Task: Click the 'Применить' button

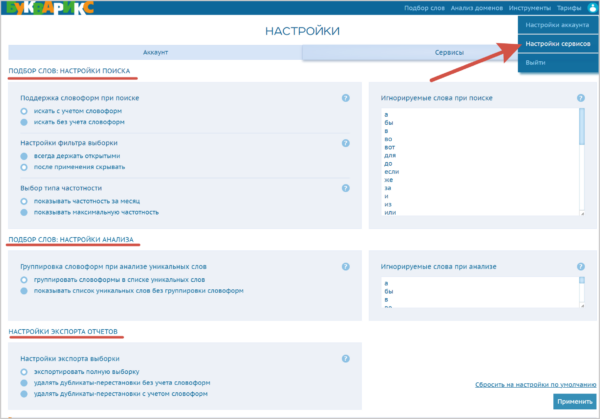Action: pos(575,402)
